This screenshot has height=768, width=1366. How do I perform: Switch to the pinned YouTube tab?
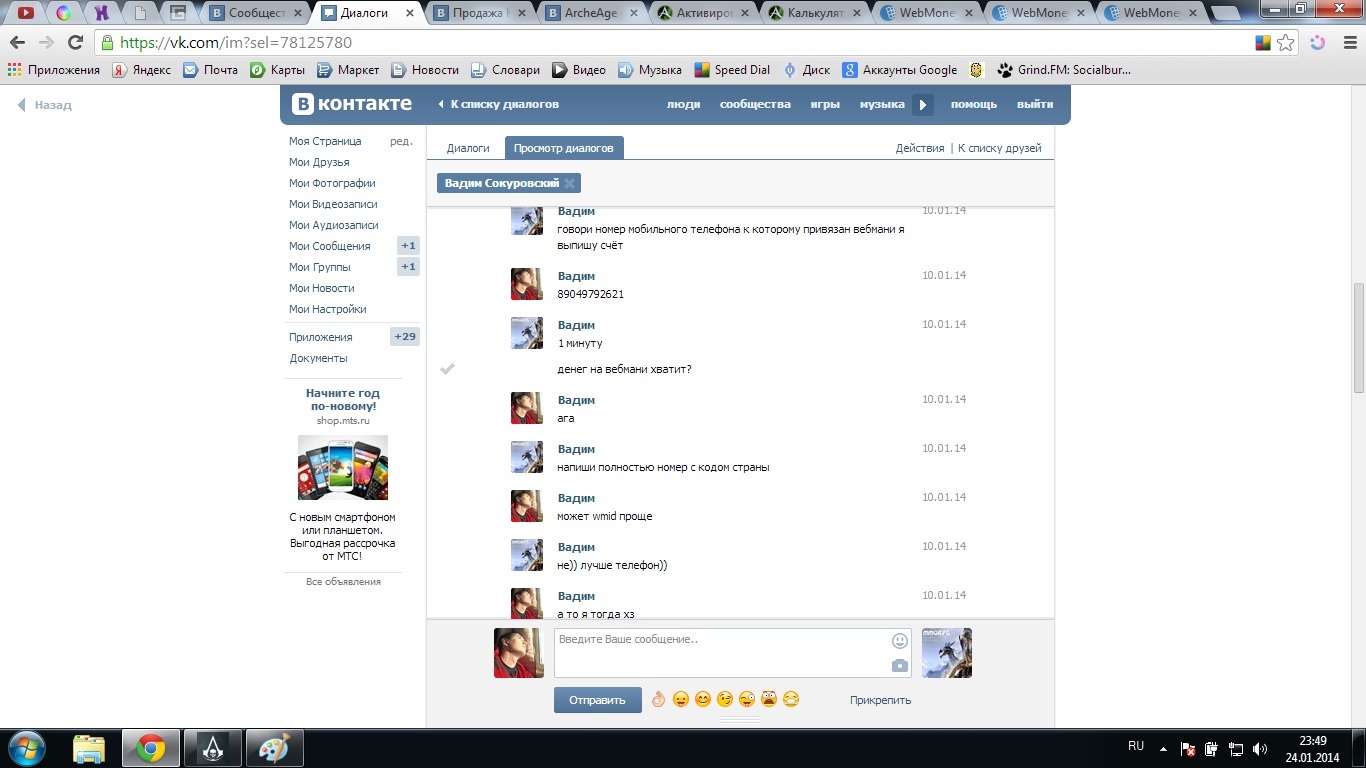pyautogui.click(x=26, y=13)
